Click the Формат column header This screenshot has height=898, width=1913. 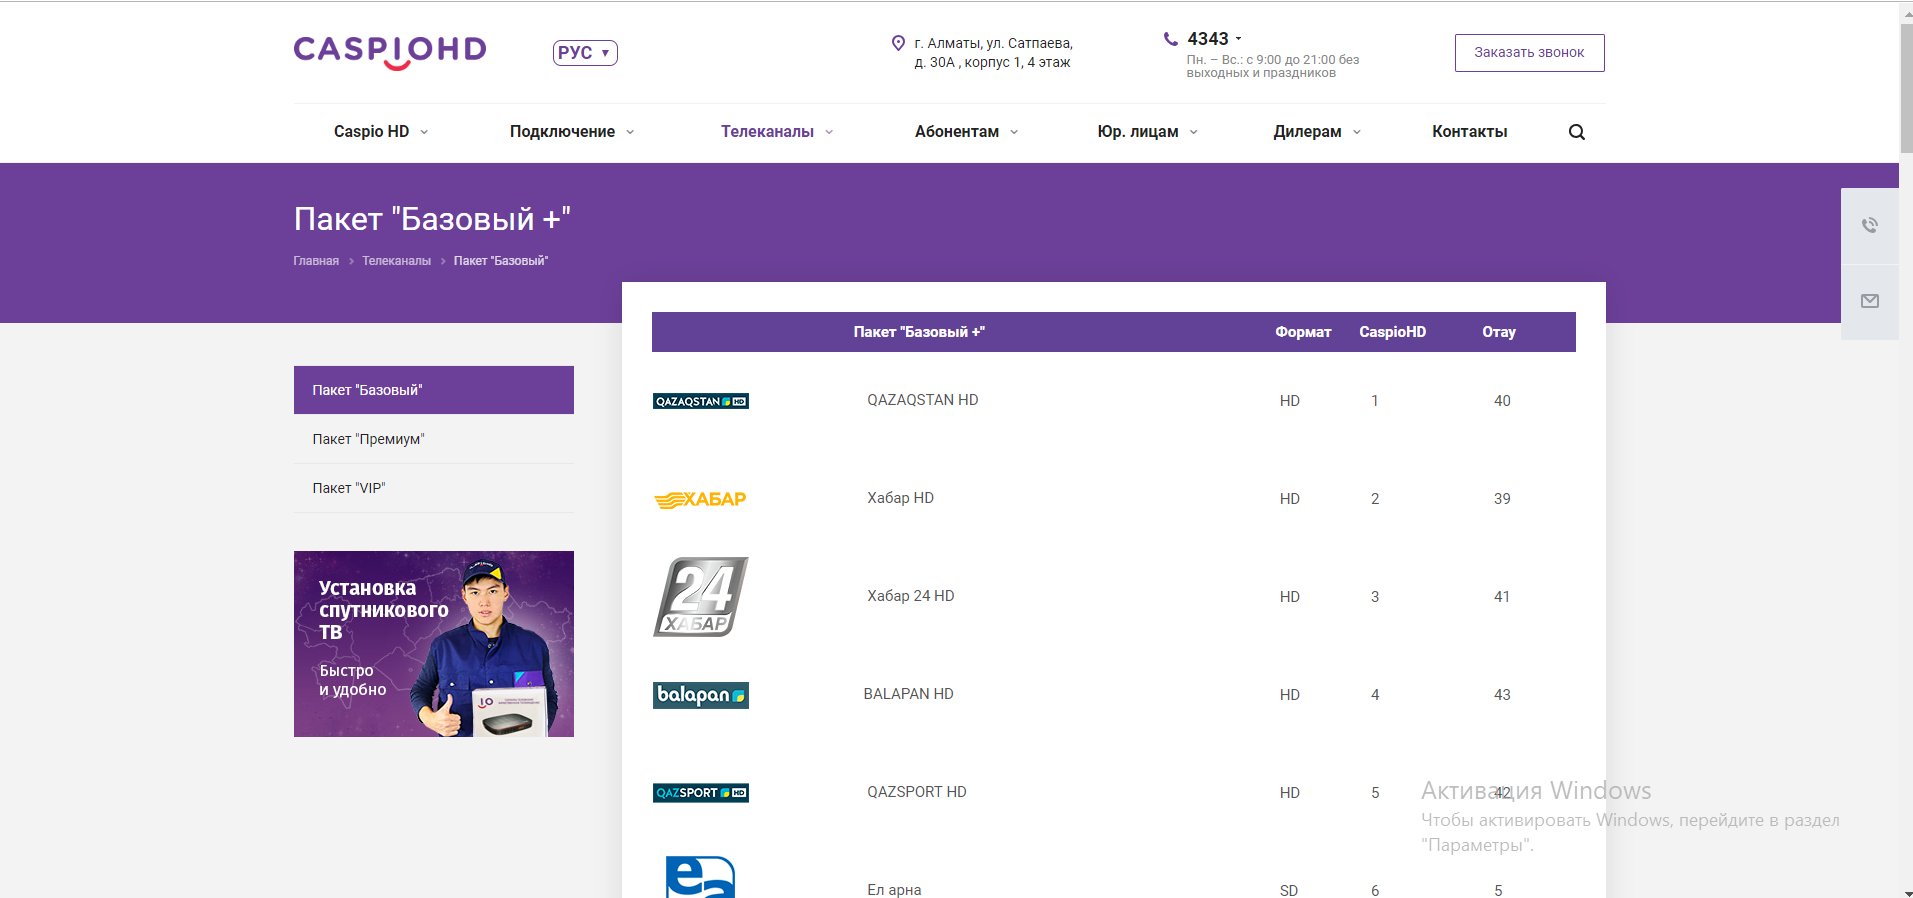tap(1303, 332)
